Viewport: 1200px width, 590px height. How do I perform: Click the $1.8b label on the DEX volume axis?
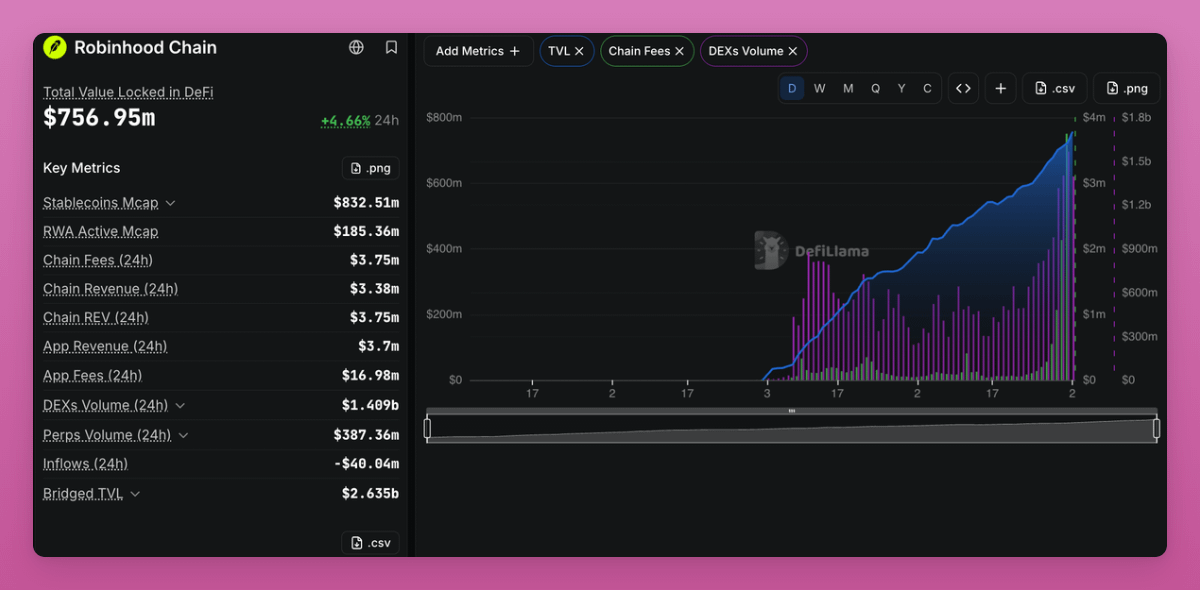coord(1136,117)
